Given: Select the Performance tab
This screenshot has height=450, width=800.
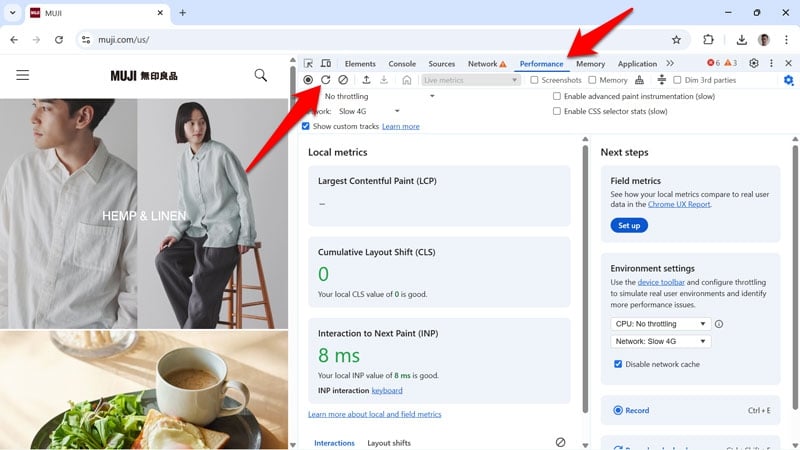Looking at the screenshot, I should tap(541, 64).
